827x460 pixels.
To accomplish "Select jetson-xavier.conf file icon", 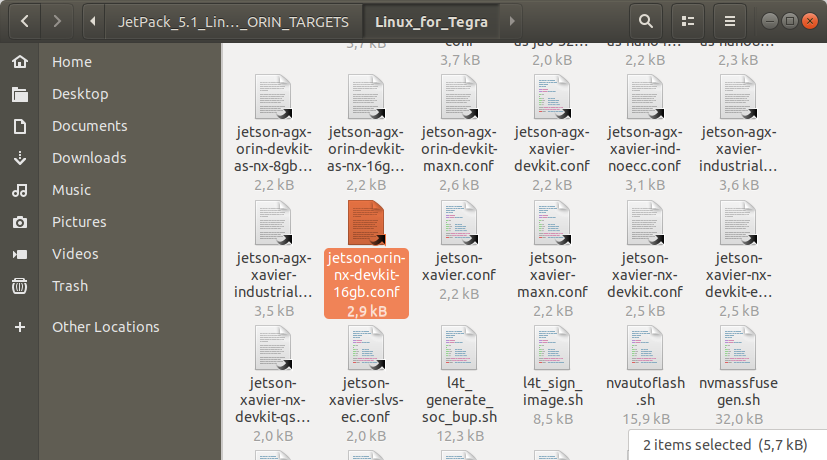I will tap(459, 223).
